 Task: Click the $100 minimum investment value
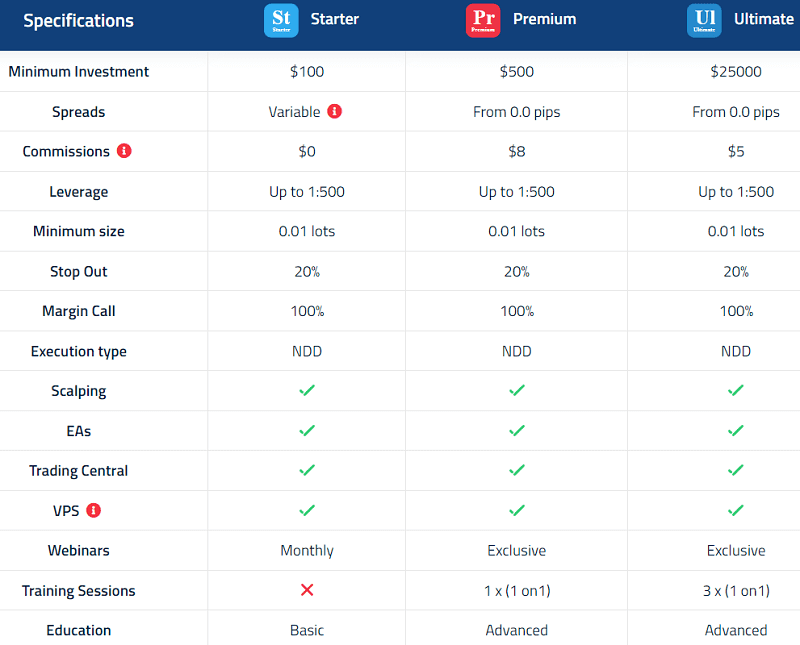pyautogui.click(x=307, y=71)
